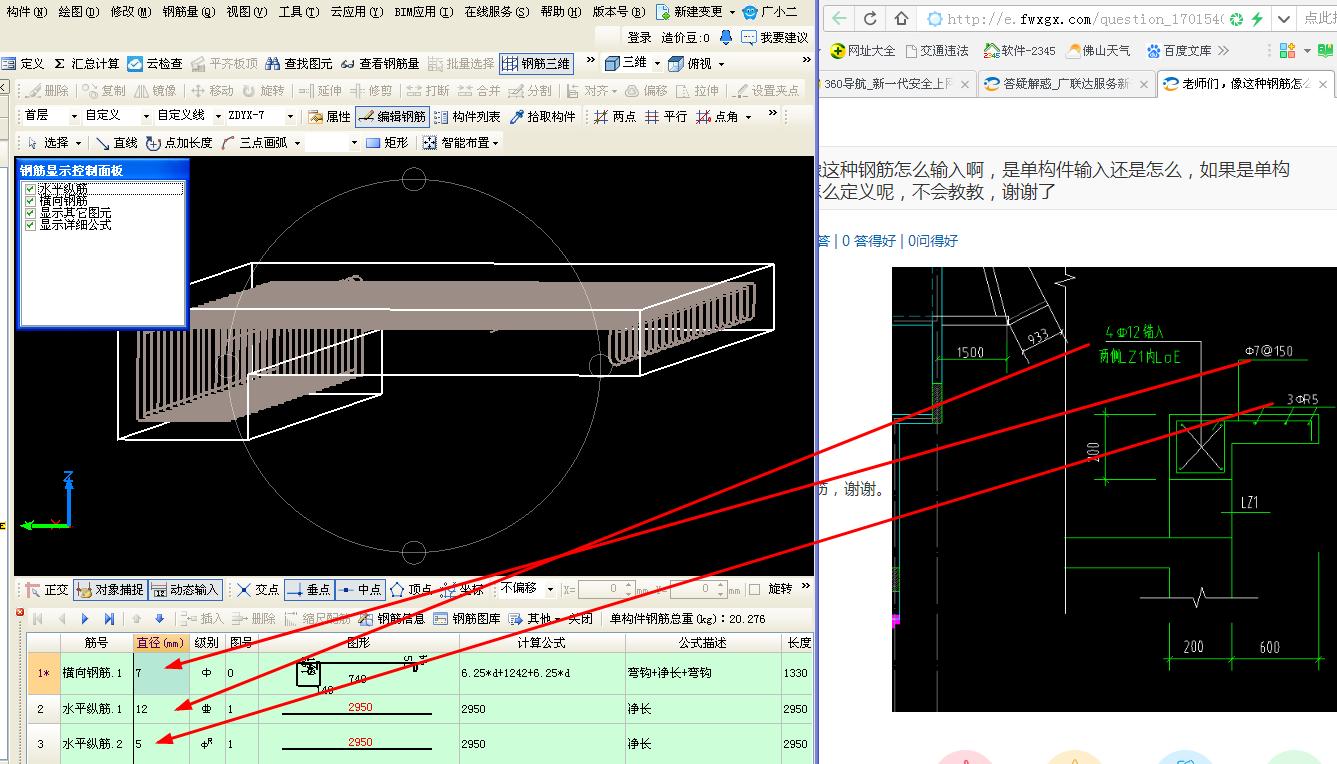Toggle 对象捕捉 object snap
Screen dimensions: 1337x764
(x=110, y=589)
